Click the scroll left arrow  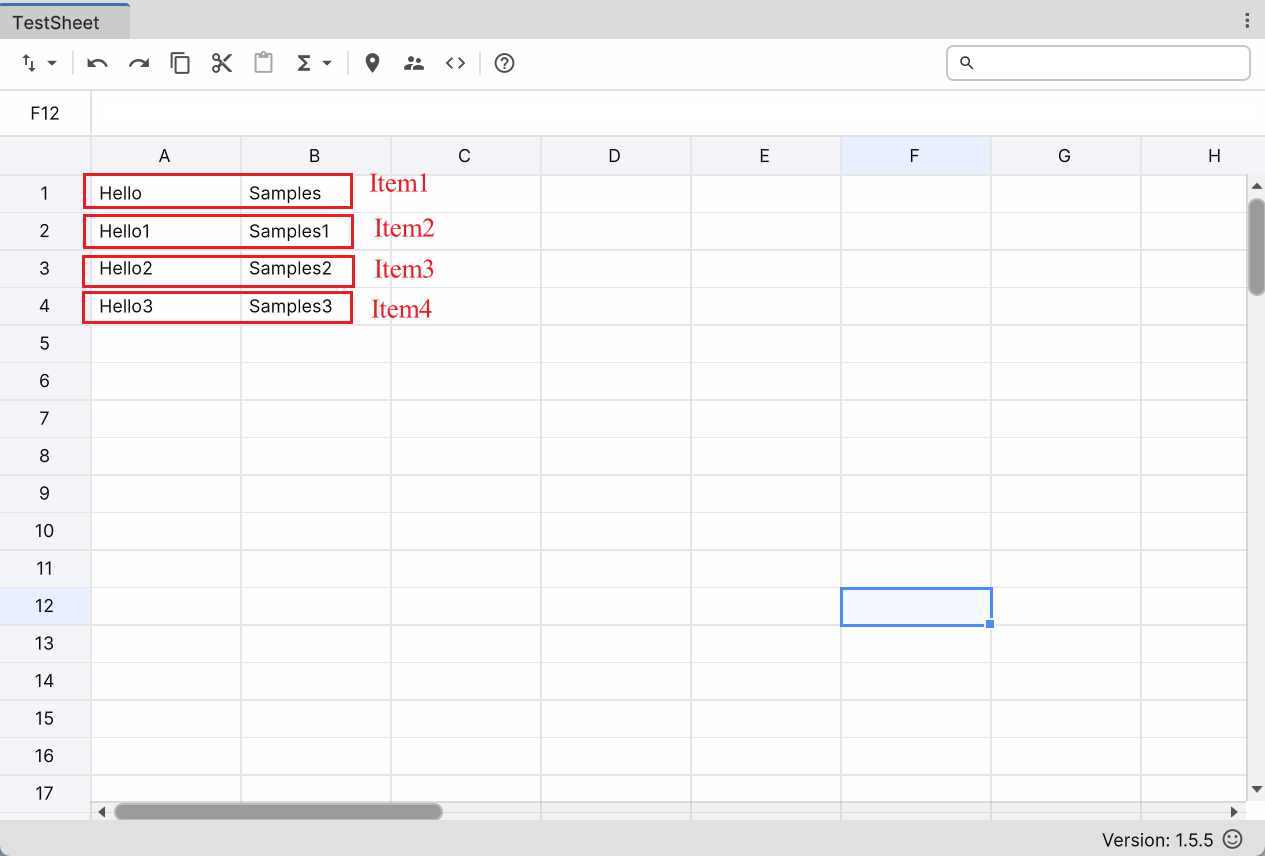coord(101,812)
